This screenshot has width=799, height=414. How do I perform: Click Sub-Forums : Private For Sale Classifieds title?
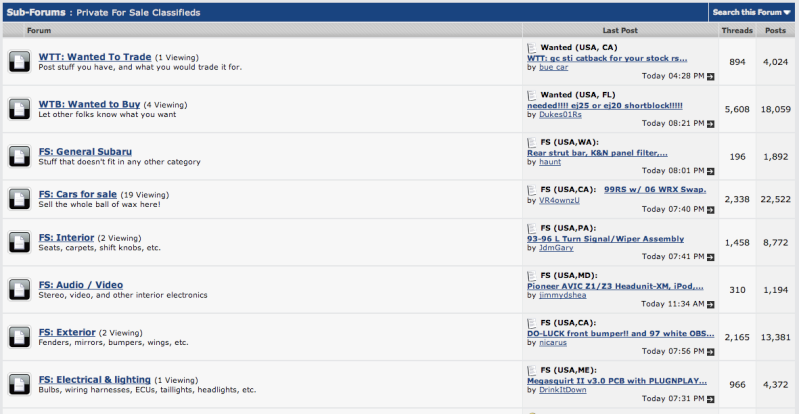(x=103, y=12)
